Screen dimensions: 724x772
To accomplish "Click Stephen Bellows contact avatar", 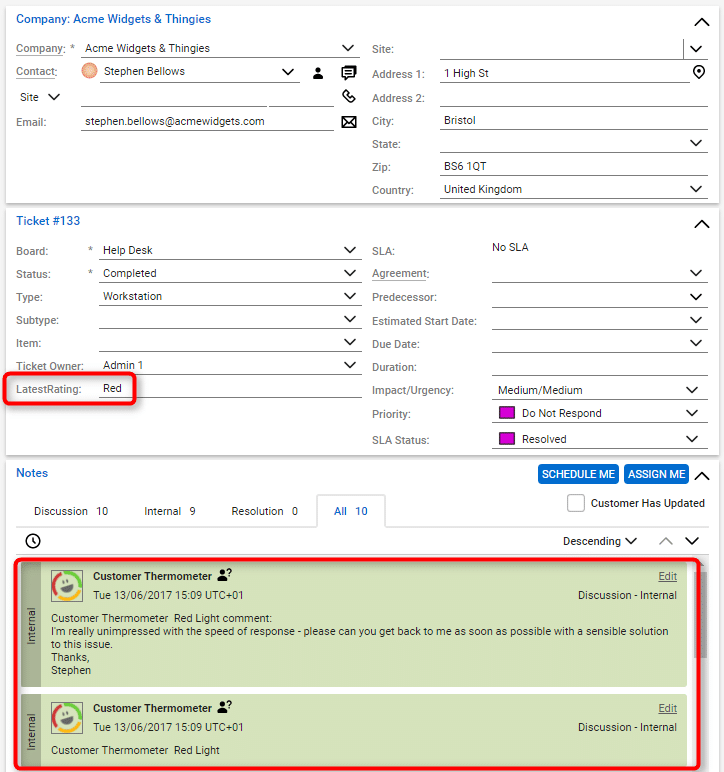I will pyautogui.click(x=89, y=71).
